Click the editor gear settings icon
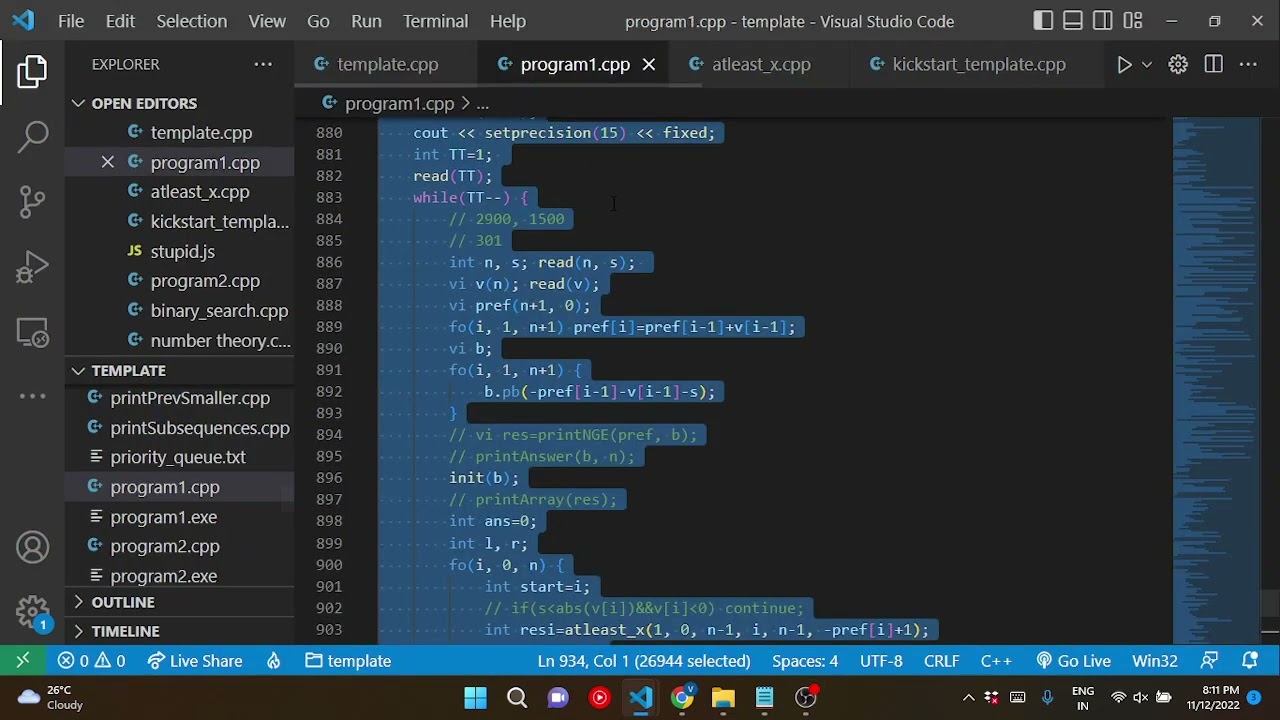Screen dimensions: 1280x720 point(1178,64)
